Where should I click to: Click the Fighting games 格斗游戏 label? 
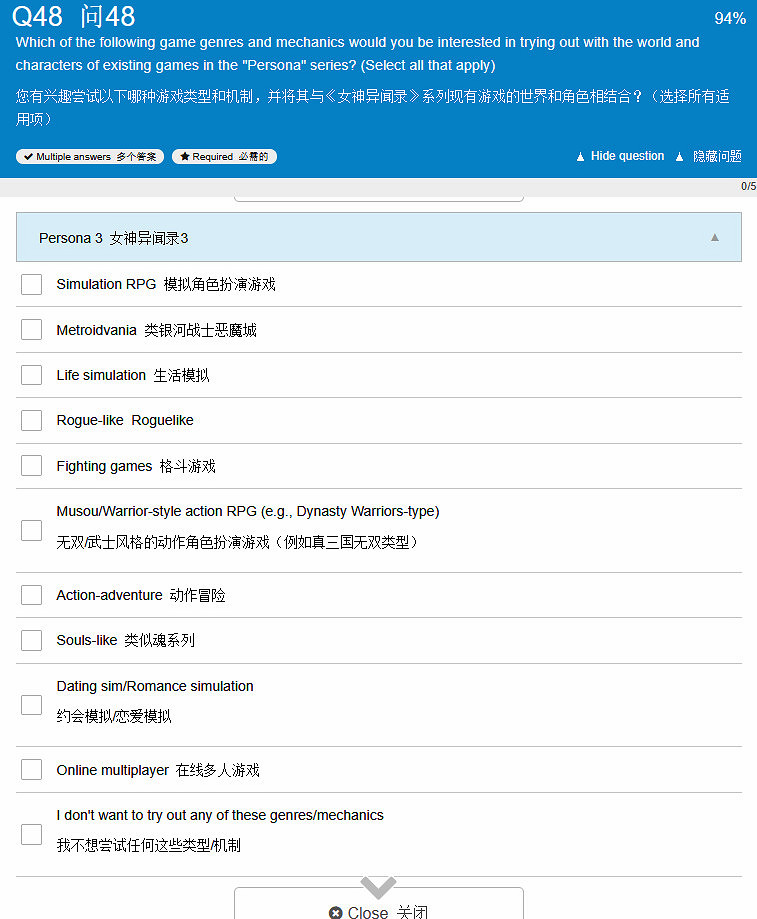136,466
